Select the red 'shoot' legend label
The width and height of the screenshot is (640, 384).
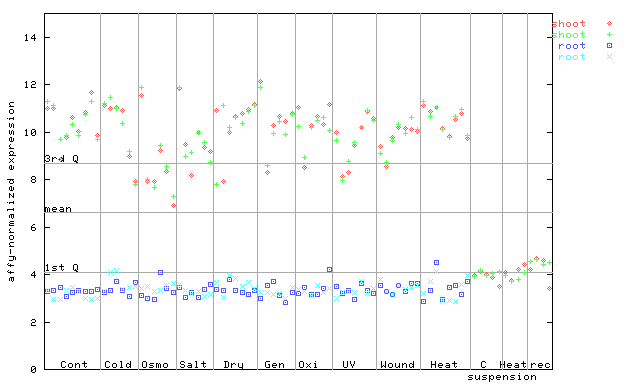click(569, 24)
